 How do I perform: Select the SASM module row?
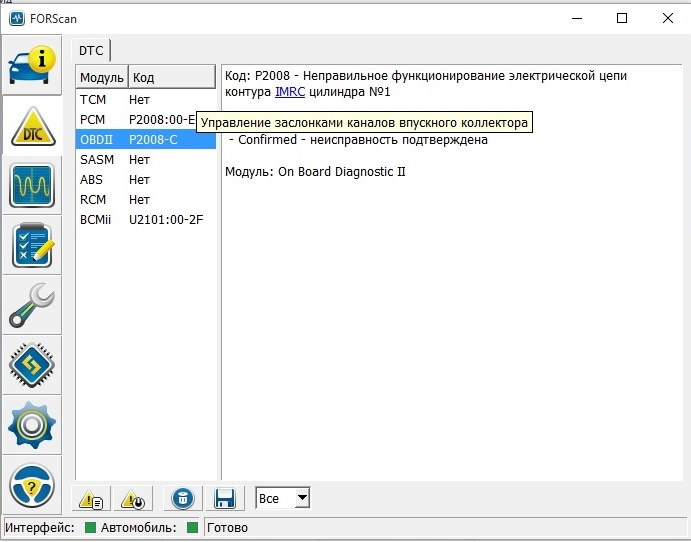tap(146, 160)
